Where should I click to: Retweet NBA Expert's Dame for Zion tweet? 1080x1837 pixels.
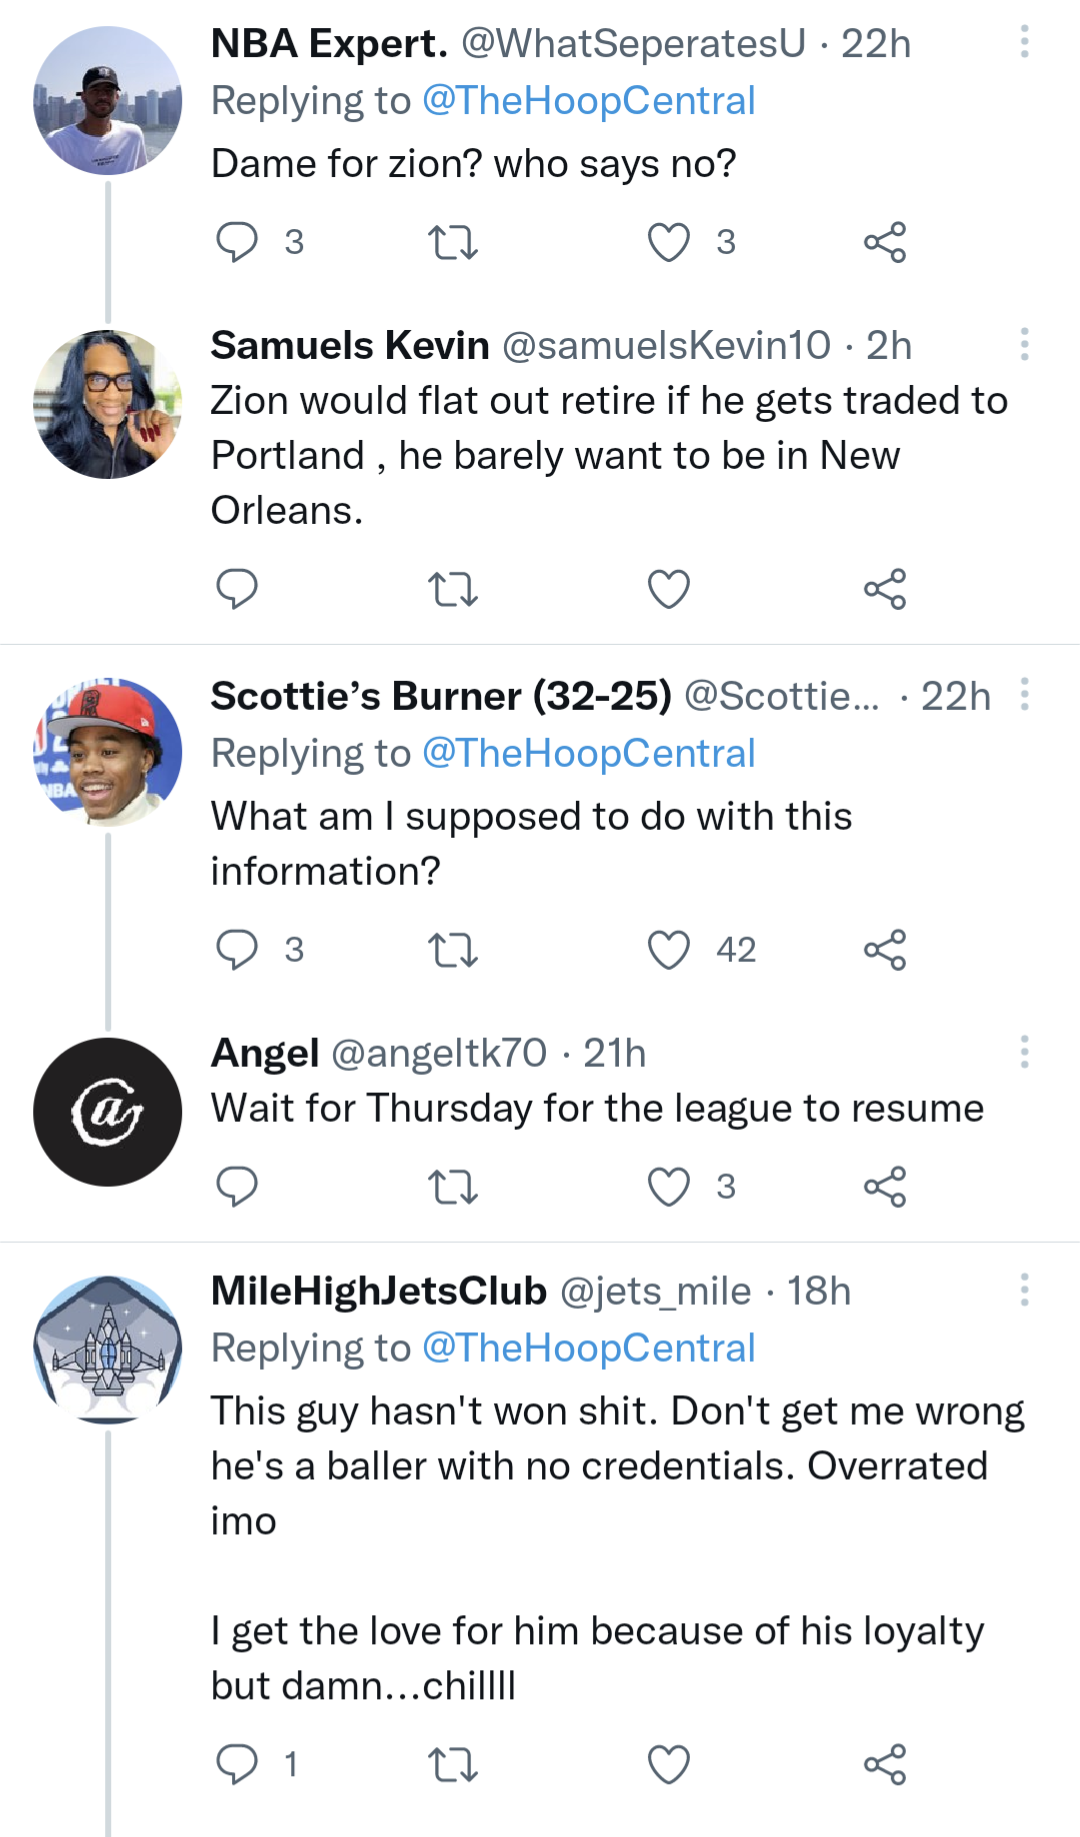453,242
